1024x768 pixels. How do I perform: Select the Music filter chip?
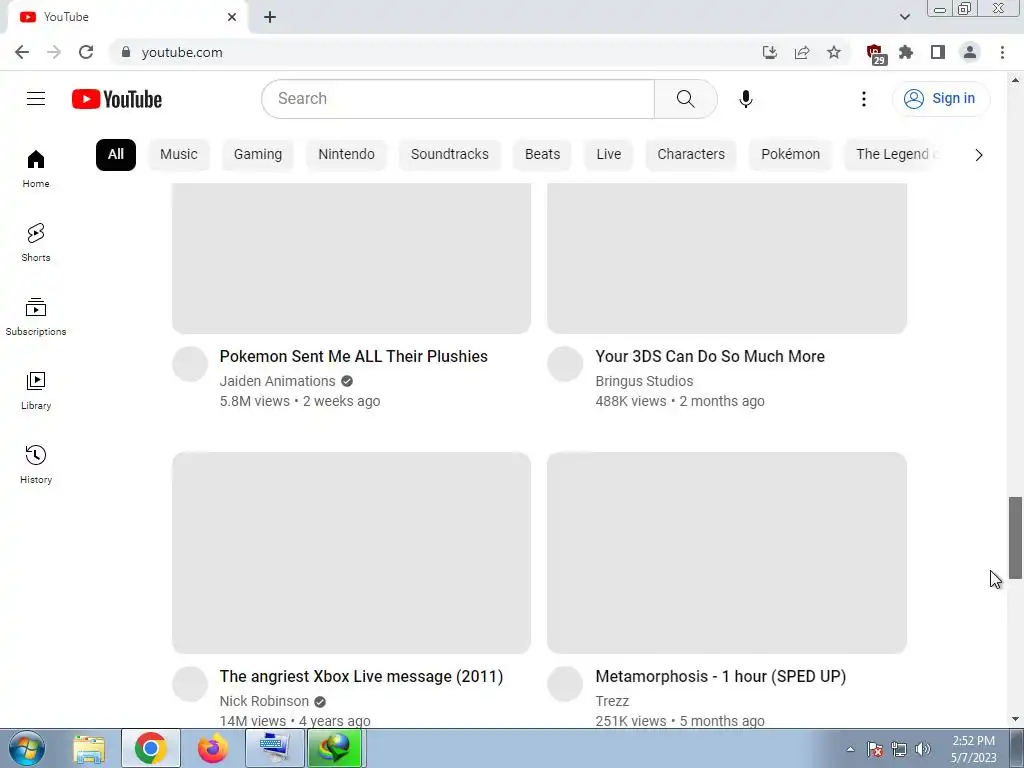point(179,155)
